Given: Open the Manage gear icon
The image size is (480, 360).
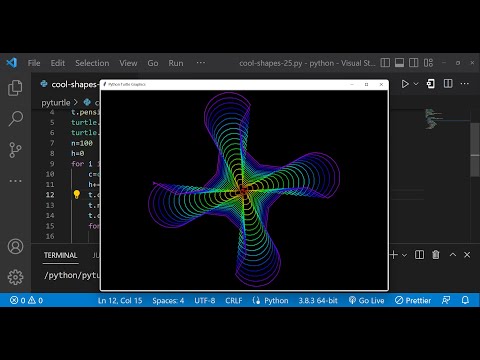Looking at the screenshot, I should click(15, 277).
